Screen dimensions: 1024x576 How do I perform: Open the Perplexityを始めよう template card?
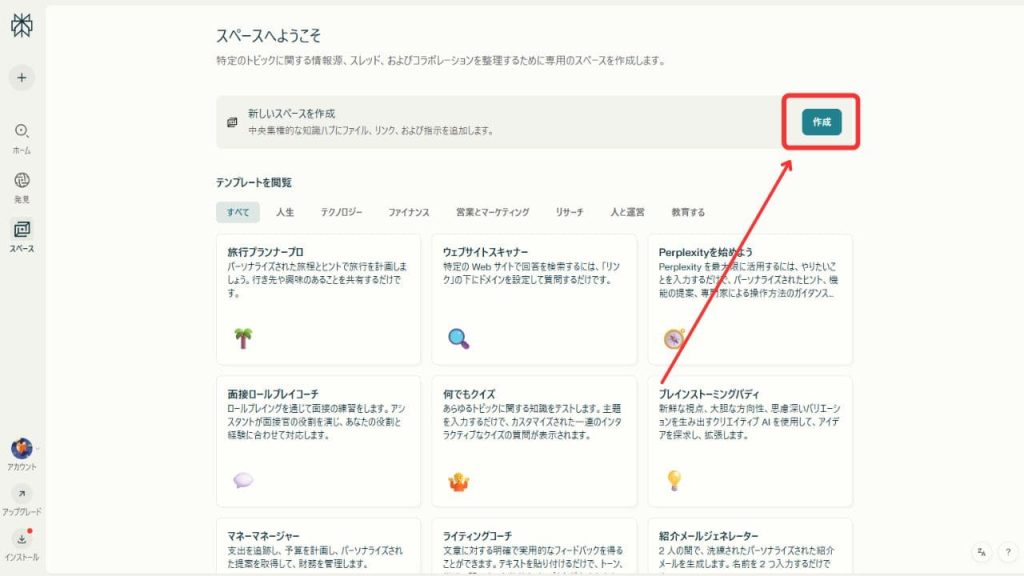click(x=750, y=300)
